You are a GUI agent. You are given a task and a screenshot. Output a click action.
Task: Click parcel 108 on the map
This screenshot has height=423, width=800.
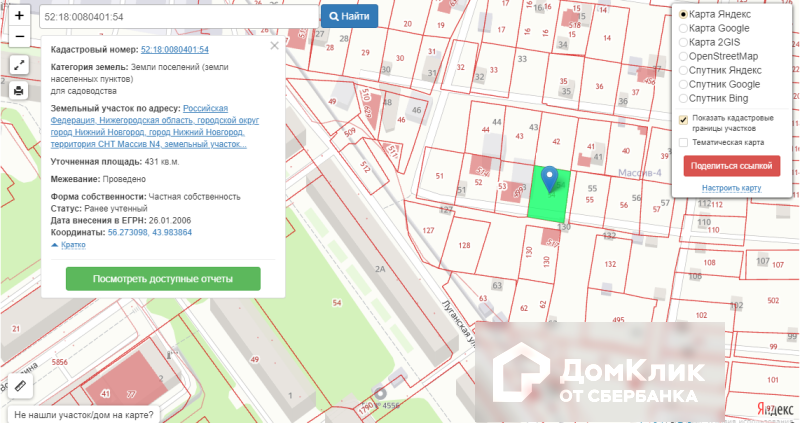[709, 263]
